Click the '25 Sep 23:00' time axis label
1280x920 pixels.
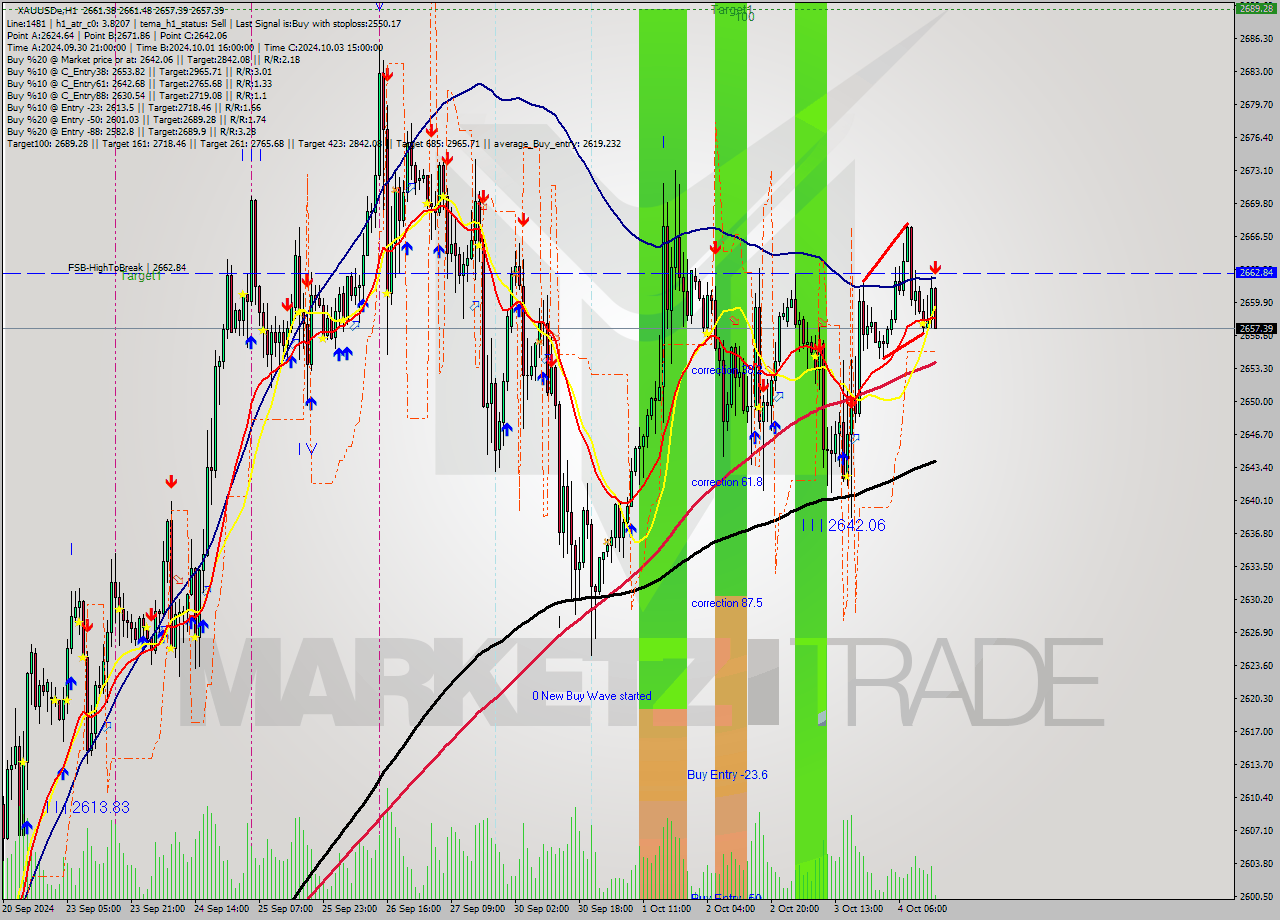351,909
